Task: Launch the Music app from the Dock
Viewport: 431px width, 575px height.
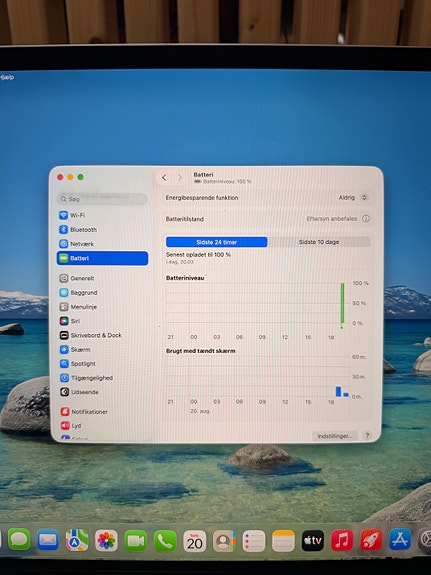Action: [x=342, y=541]
